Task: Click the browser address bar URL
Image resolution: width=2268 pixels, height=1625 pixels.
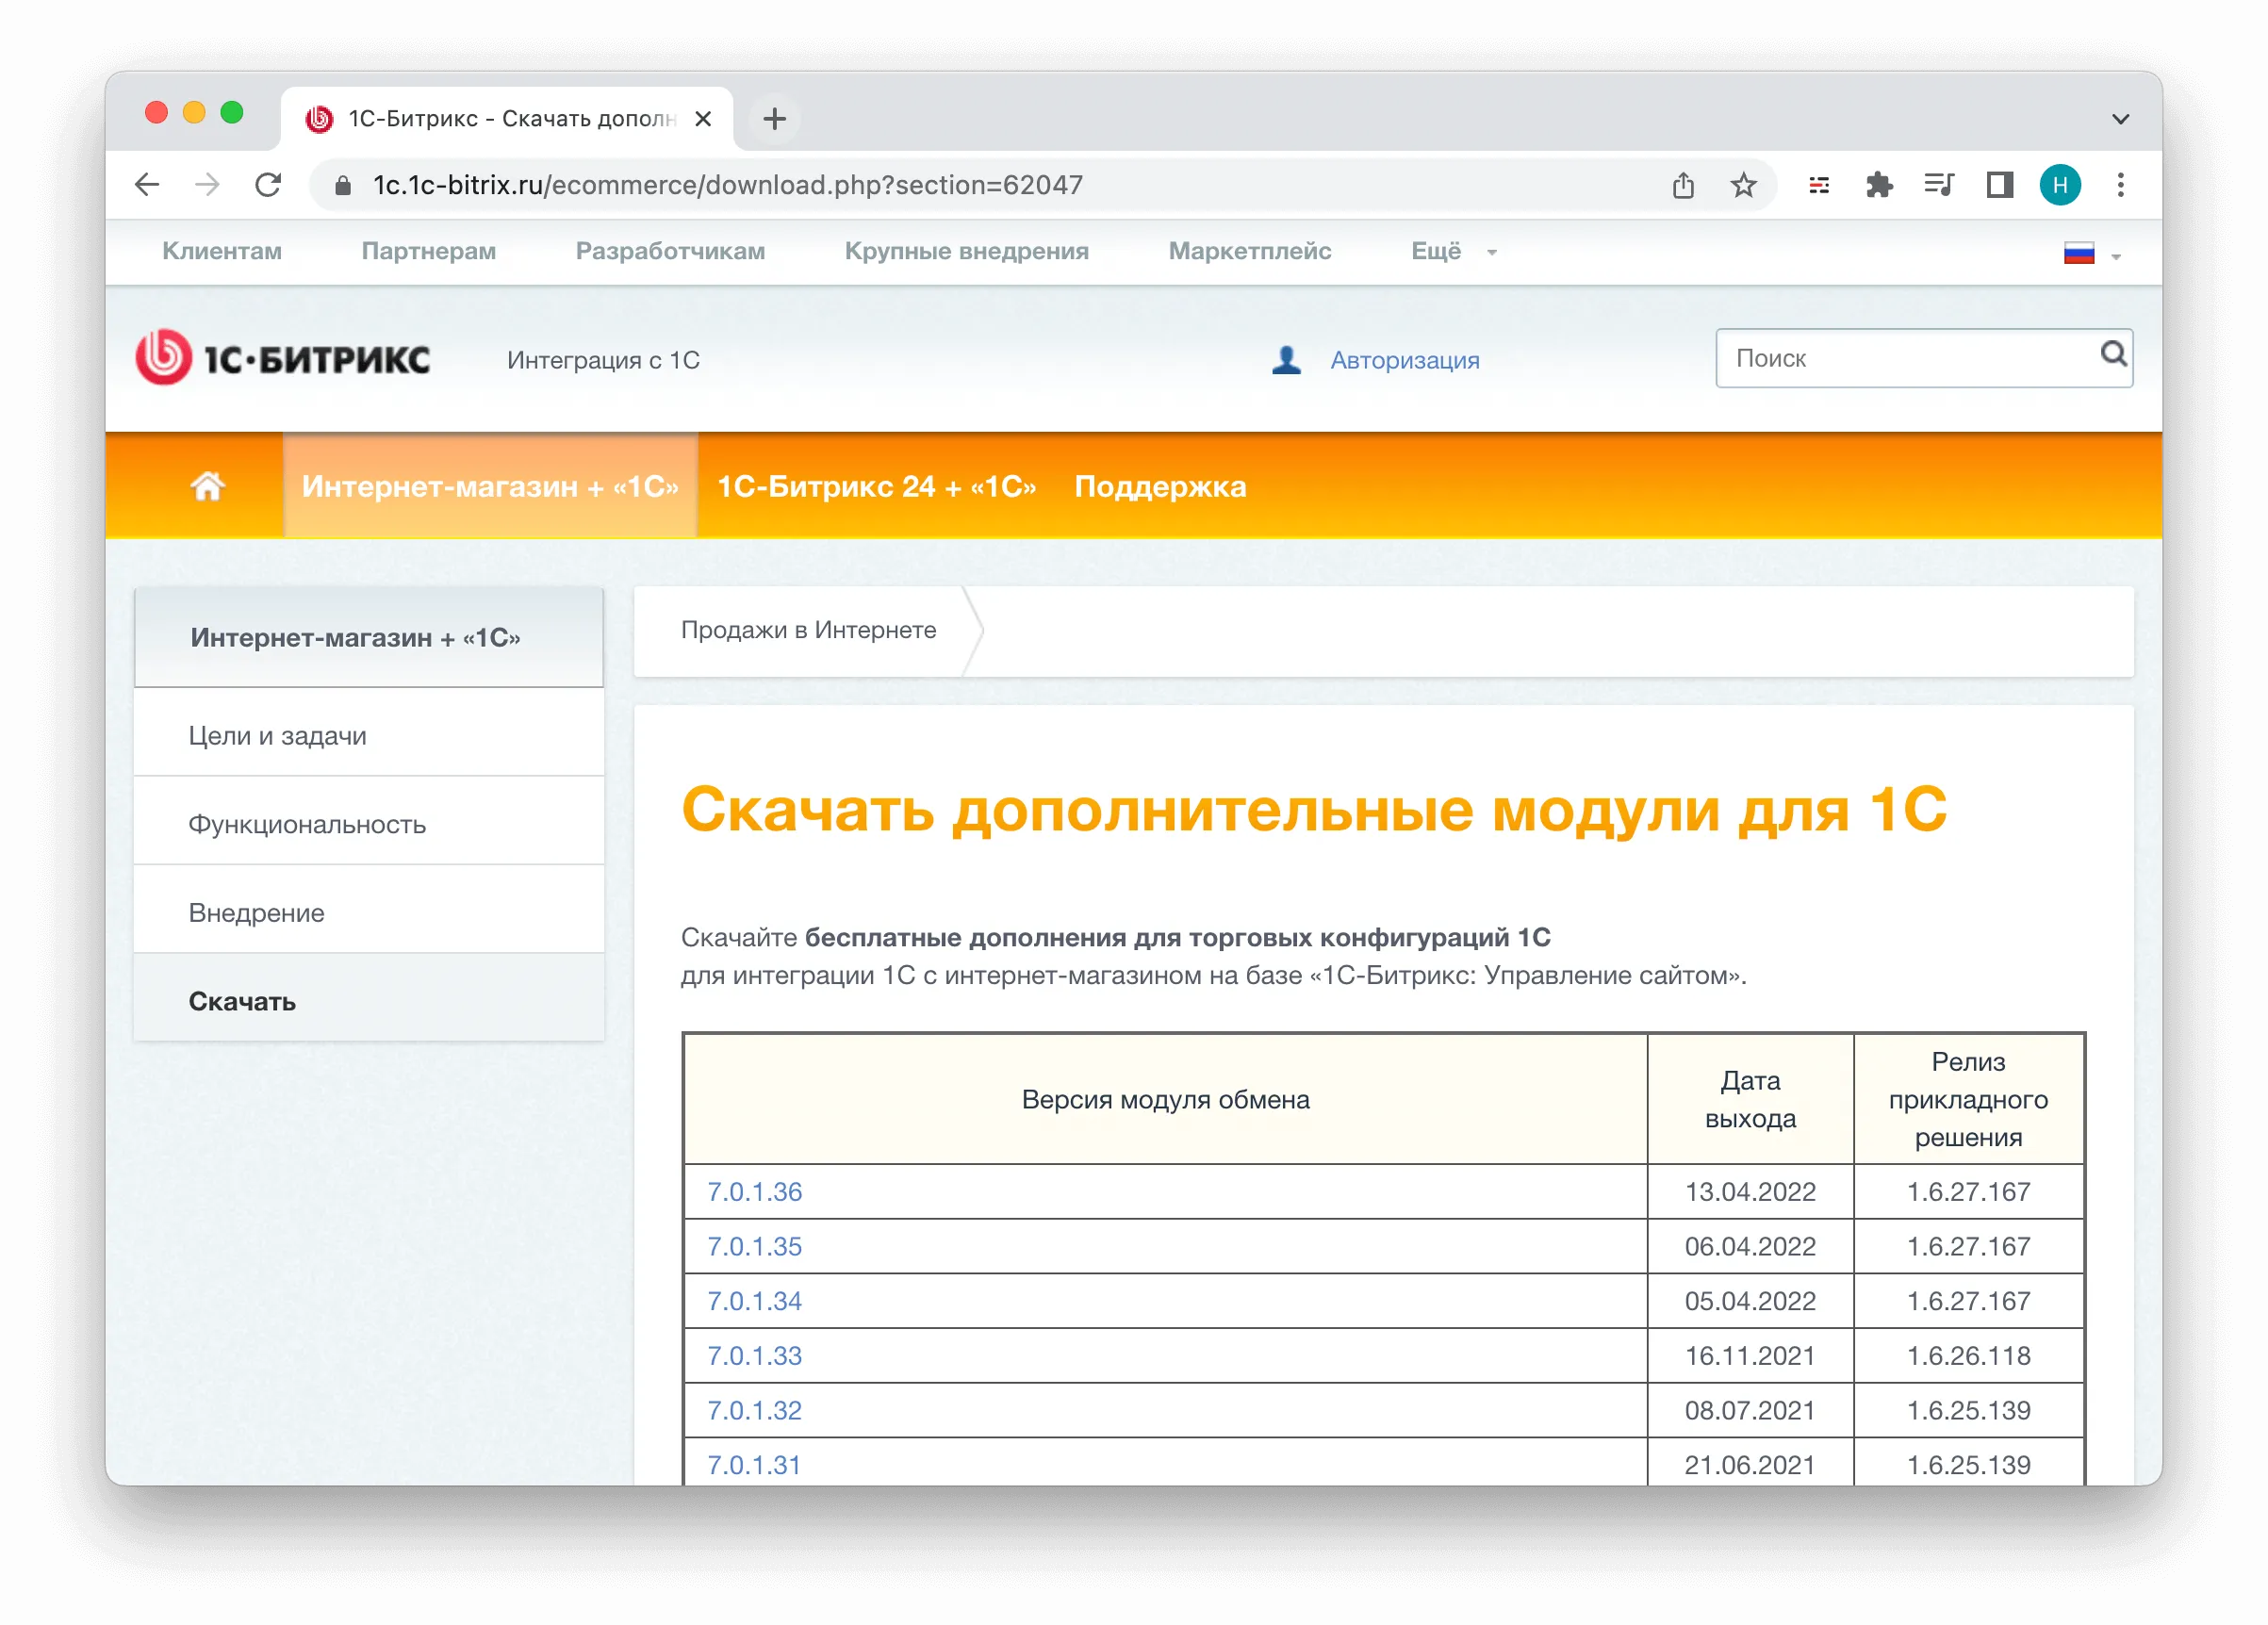Action: tap(727, 185)
